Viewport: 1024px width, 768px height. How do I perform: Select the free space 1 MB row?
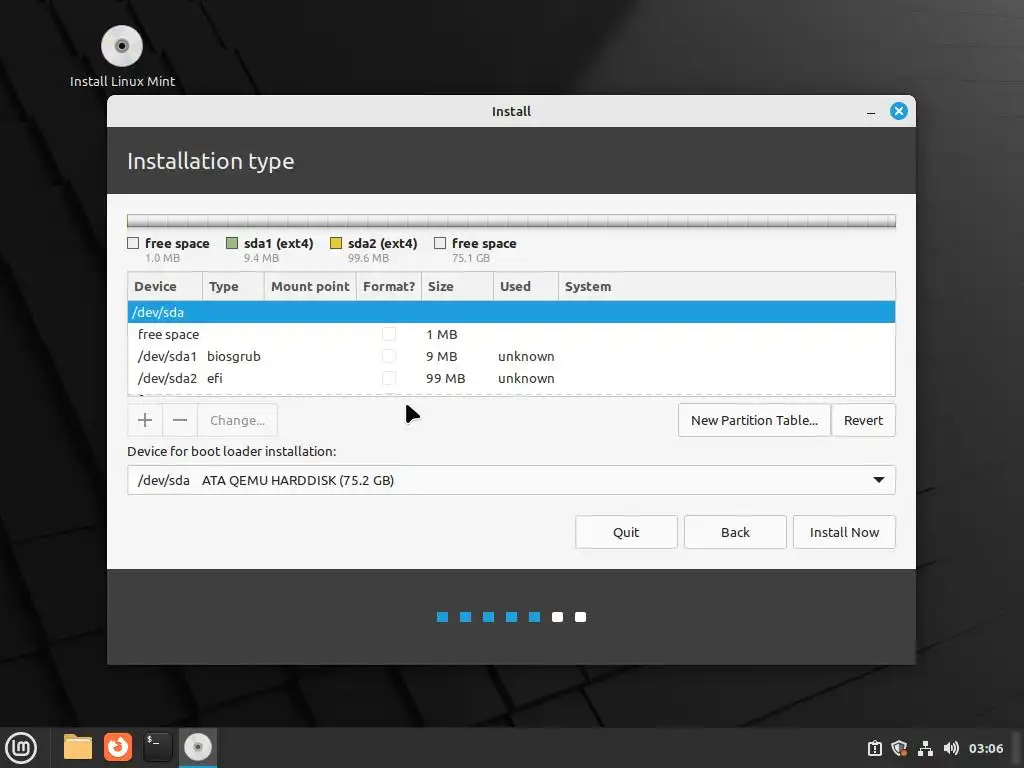point(511,334)
